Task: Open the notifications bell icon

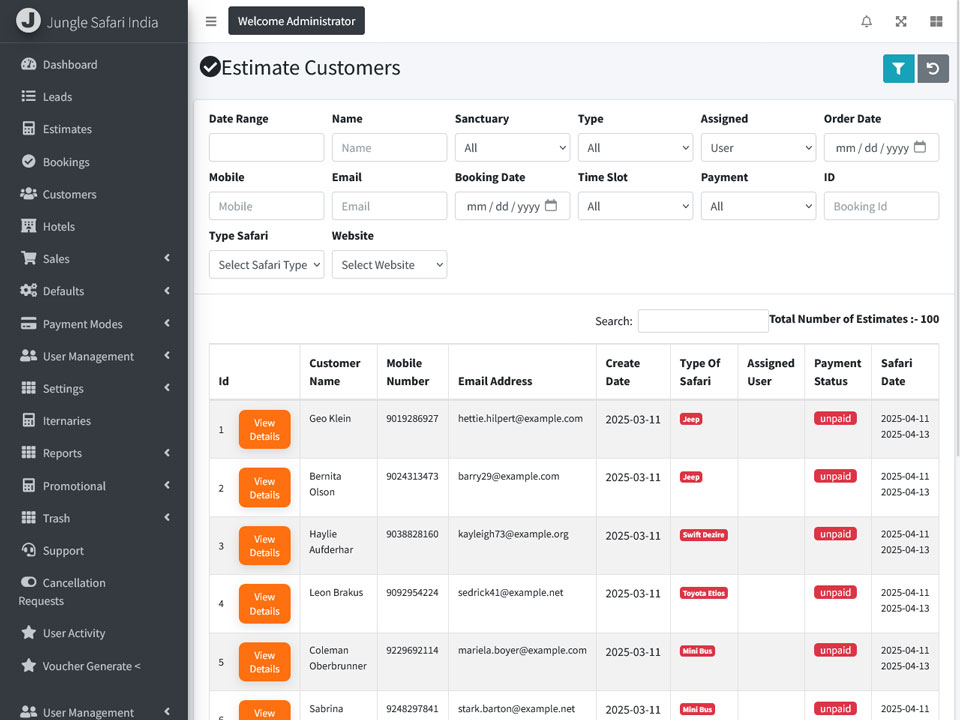Action: click(x=866, y=21)
